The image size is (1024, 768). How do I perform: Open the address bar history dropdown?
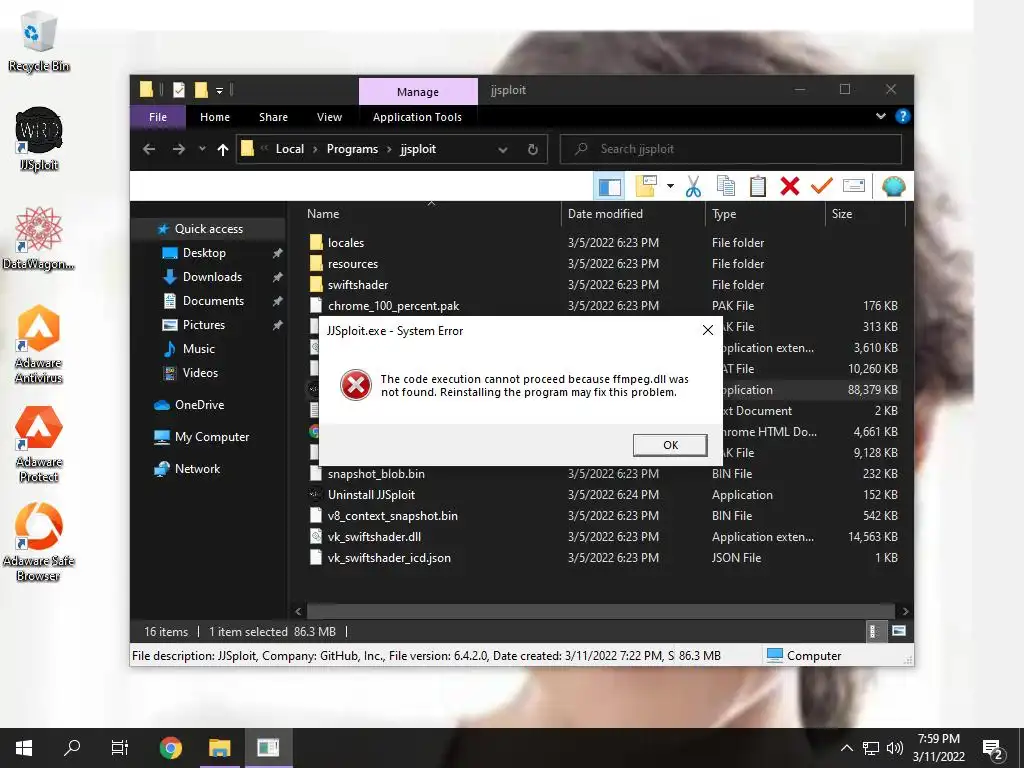(x=503, y=150)
